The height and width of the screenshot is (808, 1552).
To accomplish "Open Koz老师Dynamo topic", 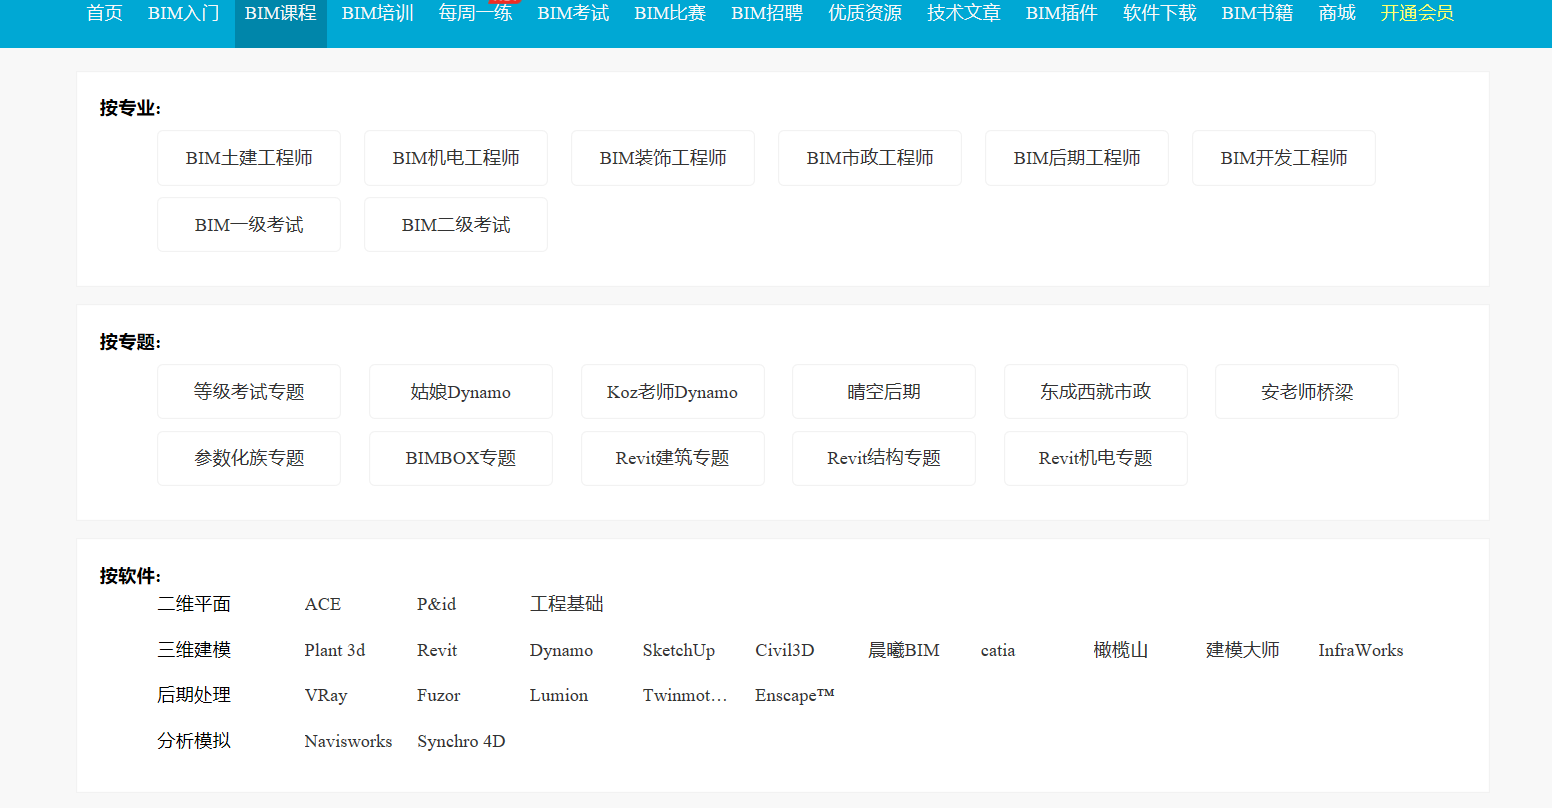I will [673, 392].
